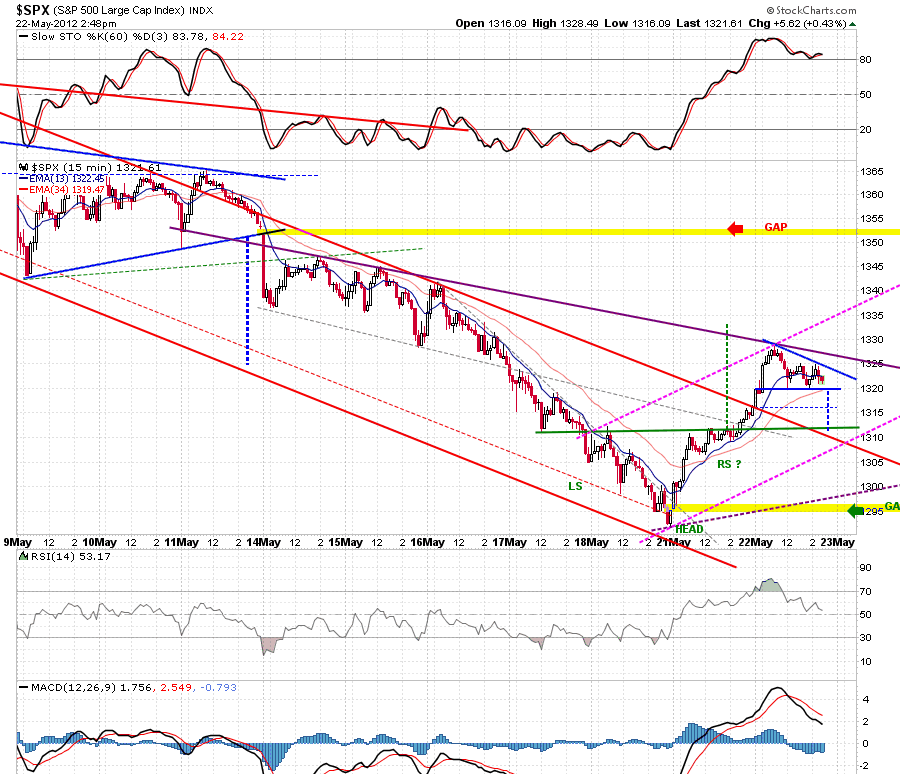The image size is (908, 774).
Task: Click the $SPX ticker symbol title
Action: point(32,10)
